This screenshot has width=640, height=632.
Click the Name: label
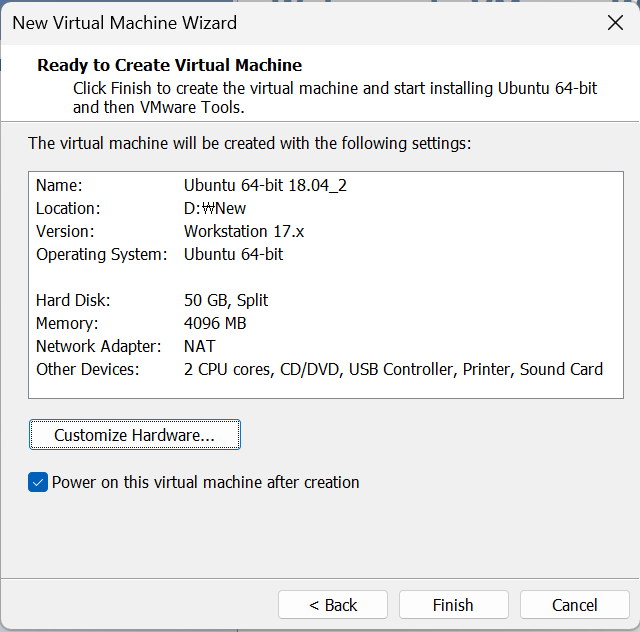click(59, 185)
